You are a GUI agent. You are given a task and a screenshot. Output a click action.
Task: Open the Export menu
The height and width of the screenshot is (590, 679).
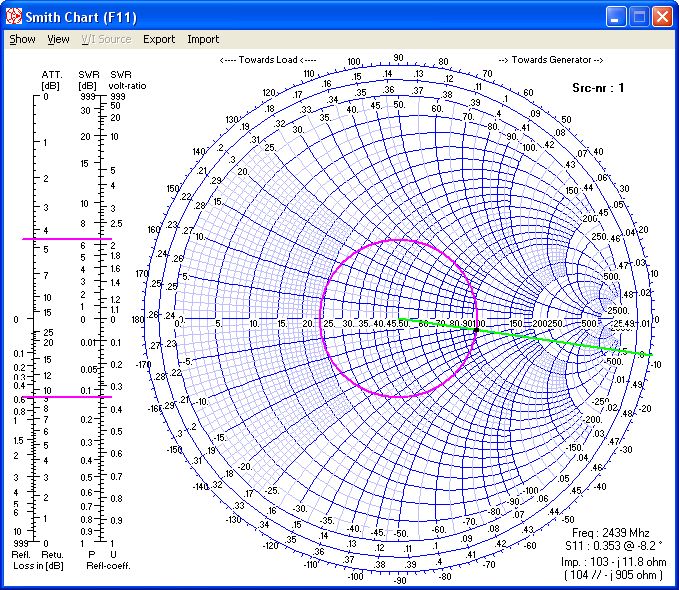[x=158, y=39]
